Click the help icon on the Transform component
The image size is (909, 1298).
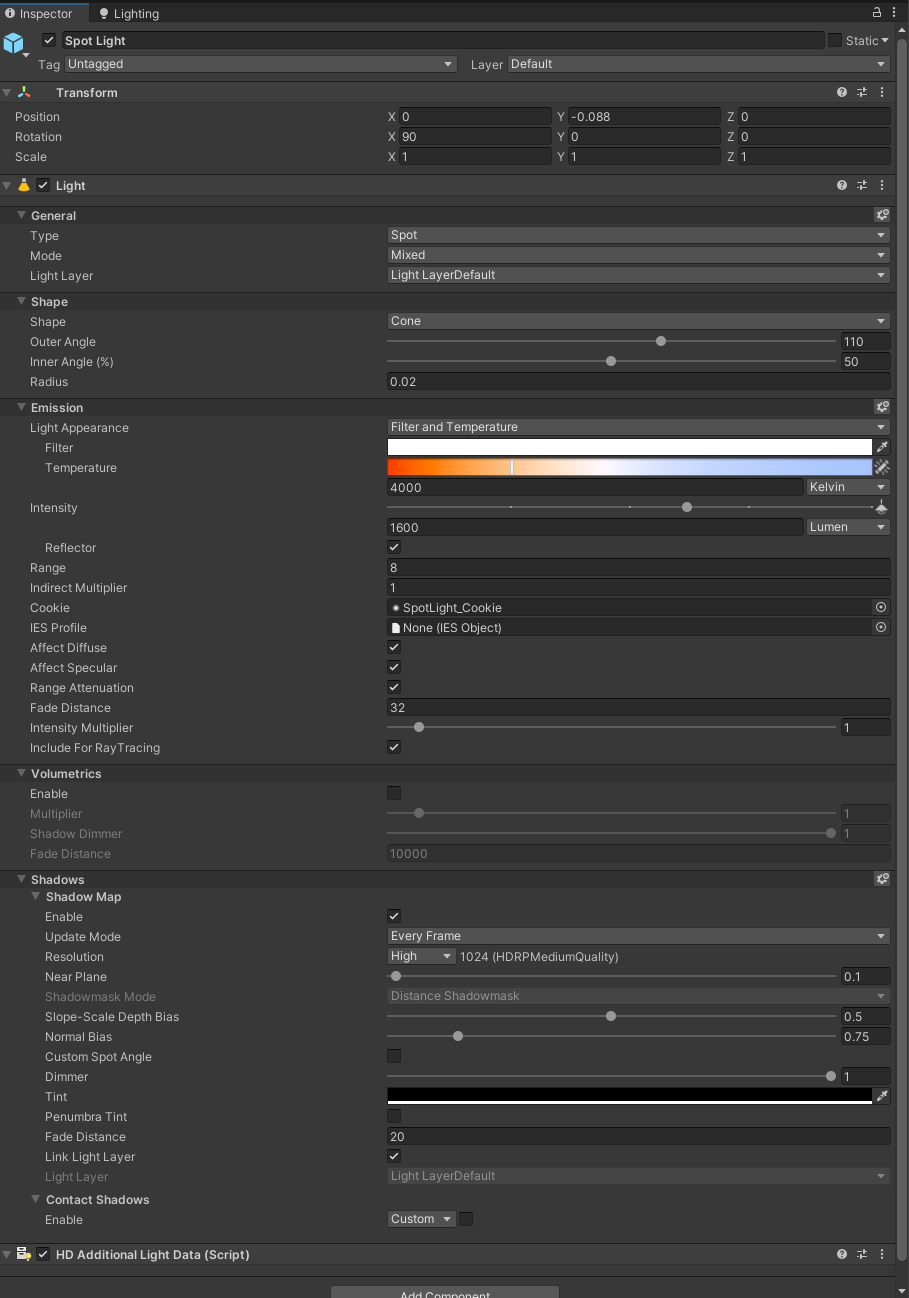point(841,92)
